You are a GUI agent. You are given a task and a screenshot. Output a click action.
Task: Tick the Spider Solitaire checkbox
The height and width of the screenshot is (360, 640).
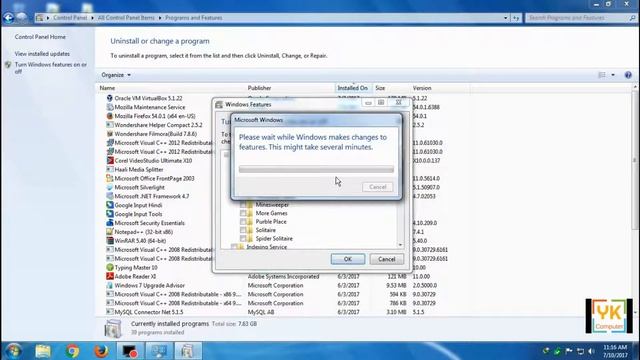tap(243, 238)
